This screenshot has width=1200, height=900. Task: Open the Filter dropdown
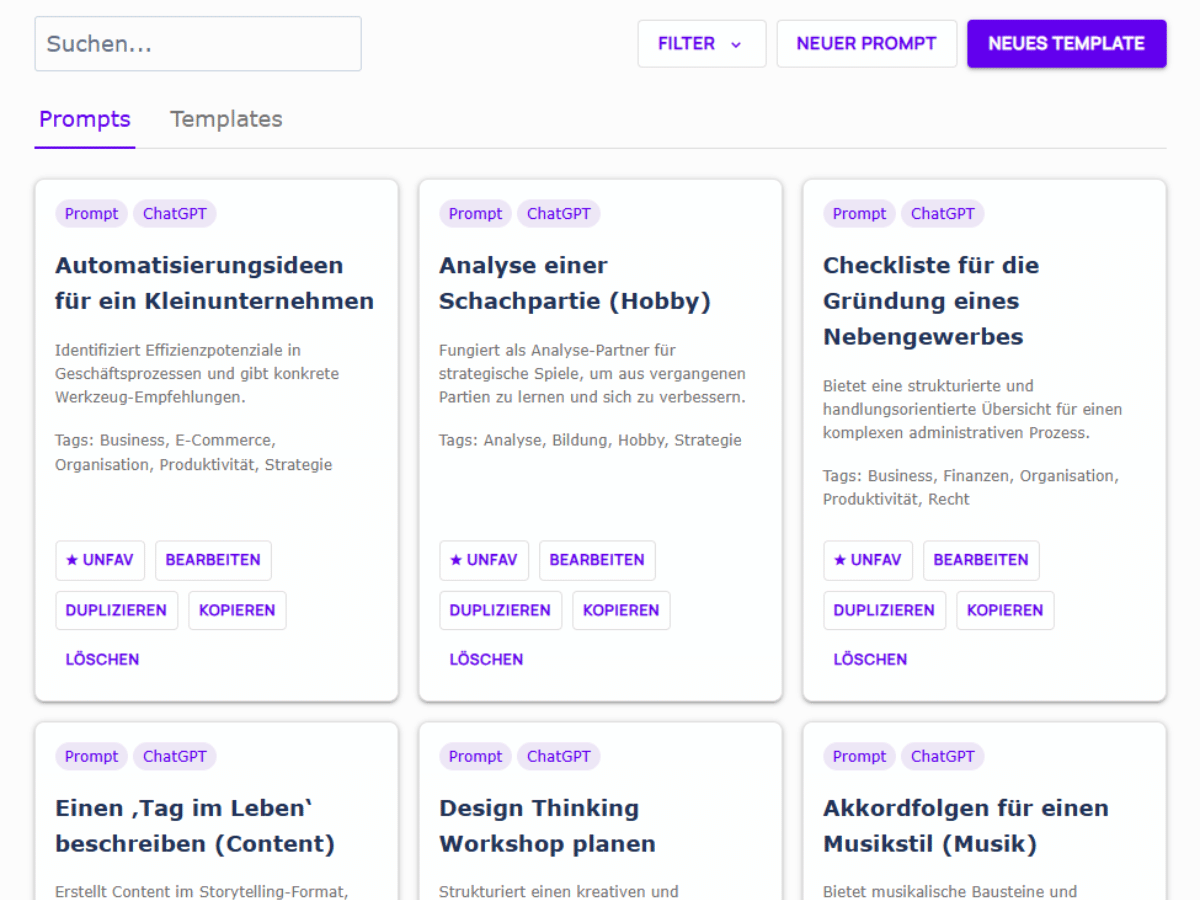click(x=701, y=44)
